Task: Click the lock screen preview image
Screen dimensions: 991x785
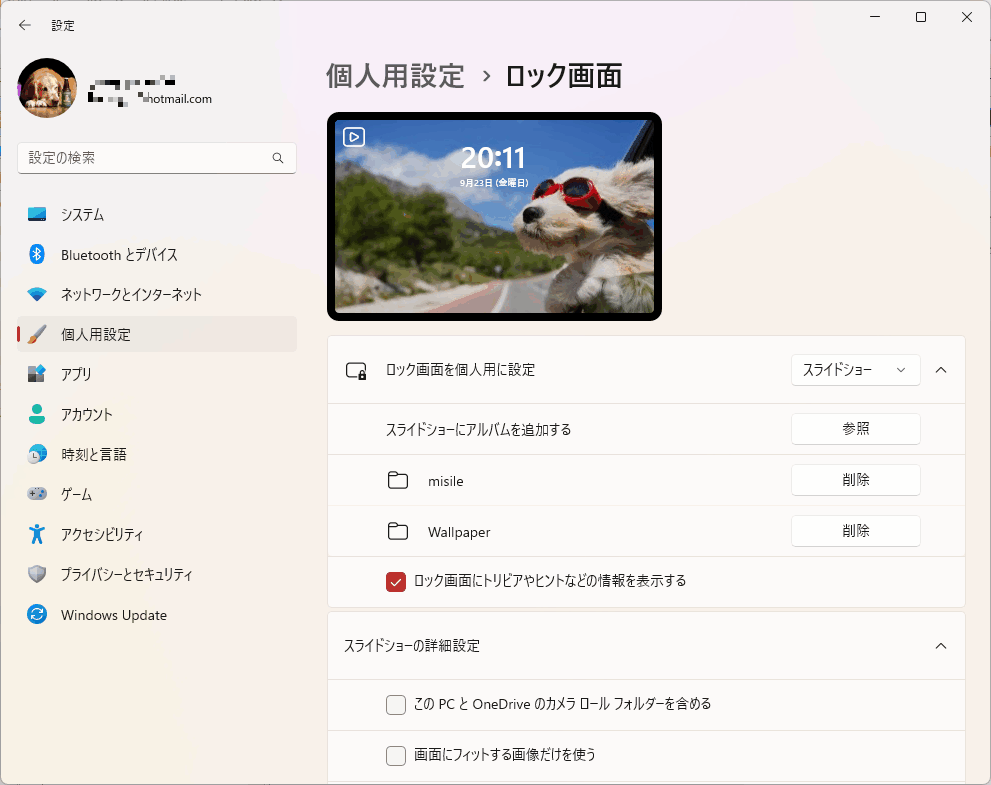Action: [494, 216]
